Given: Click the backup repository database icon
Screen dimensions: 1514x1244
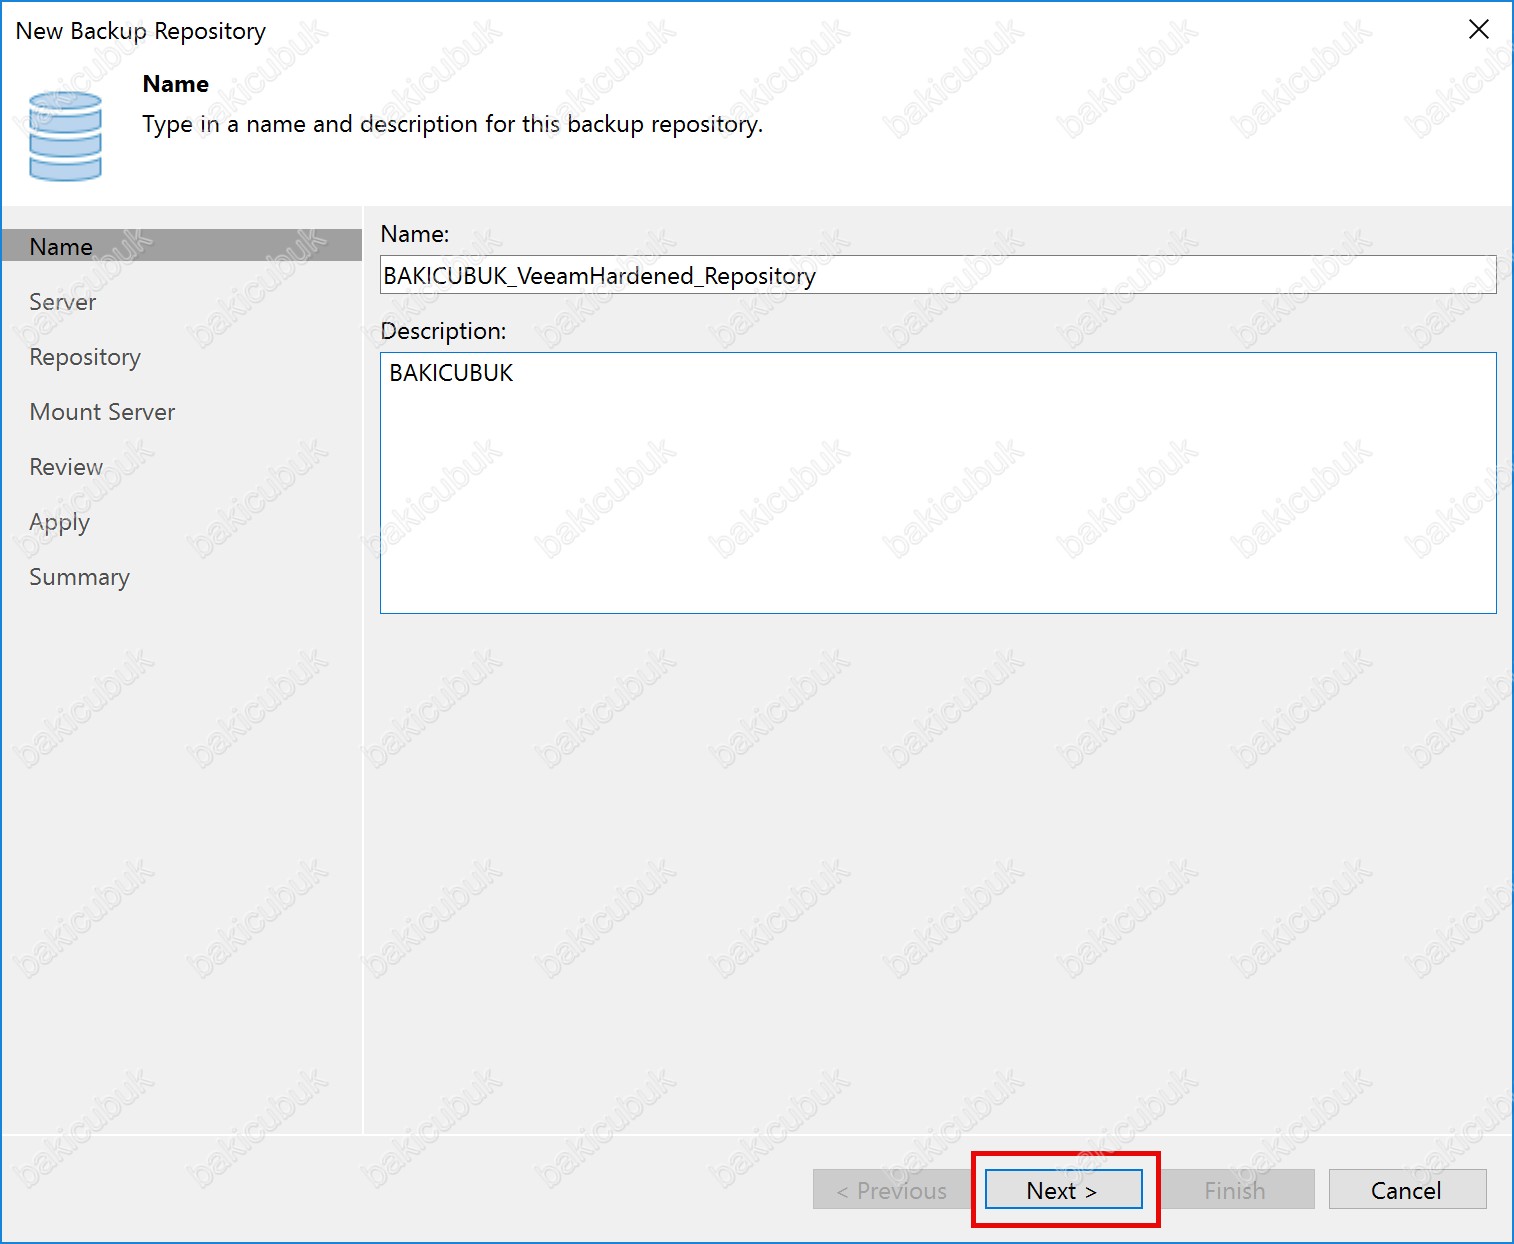Looking at the screenshot, I should pyautogui.click(x=65, y=136).
